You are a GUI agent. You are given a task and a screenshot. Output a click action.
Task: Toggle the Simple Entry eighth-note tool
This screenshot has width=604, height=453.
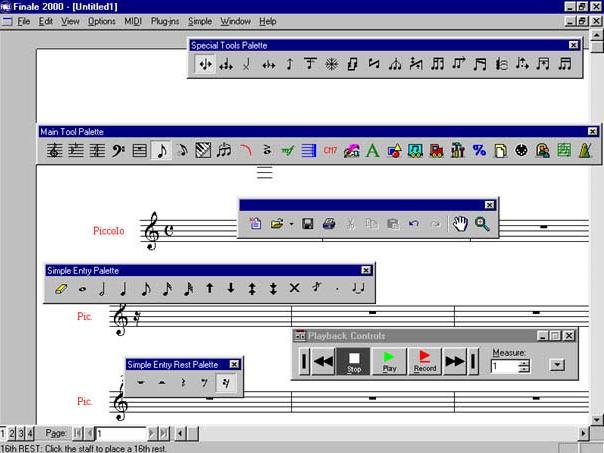(x=161, y=150)
